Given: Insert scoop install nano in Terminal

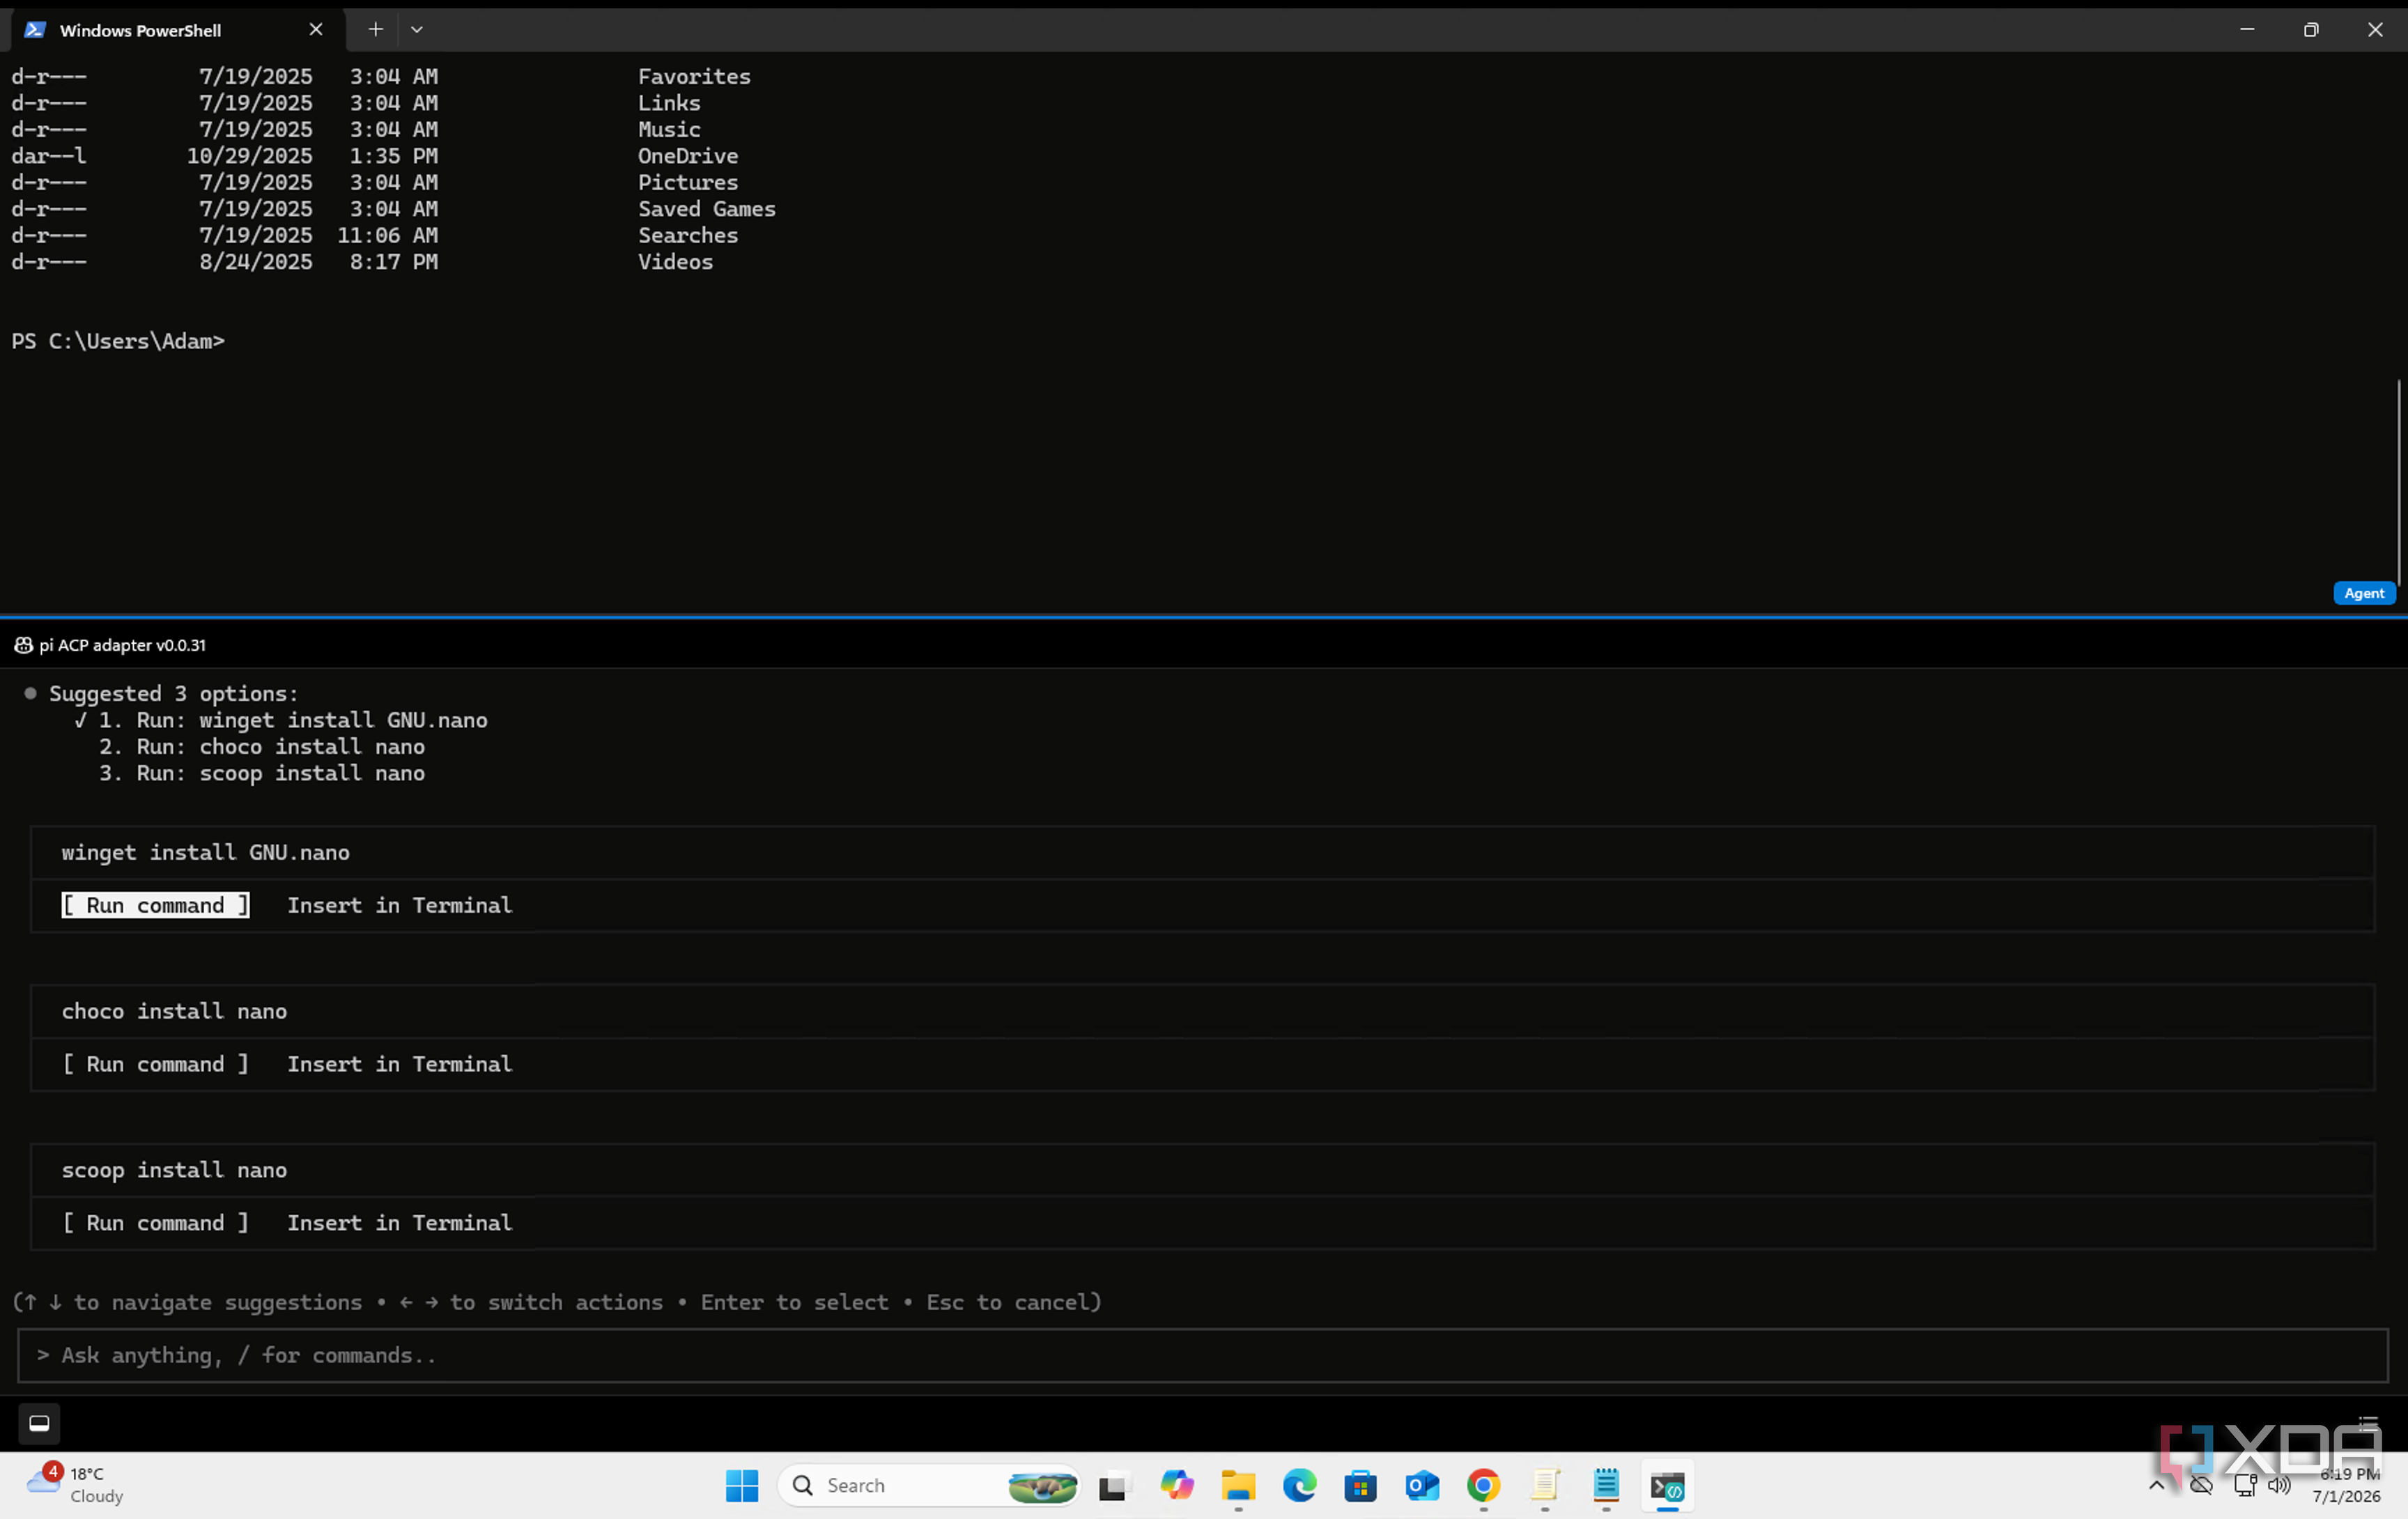Looking at the screenshot, I should [399, 1223].
